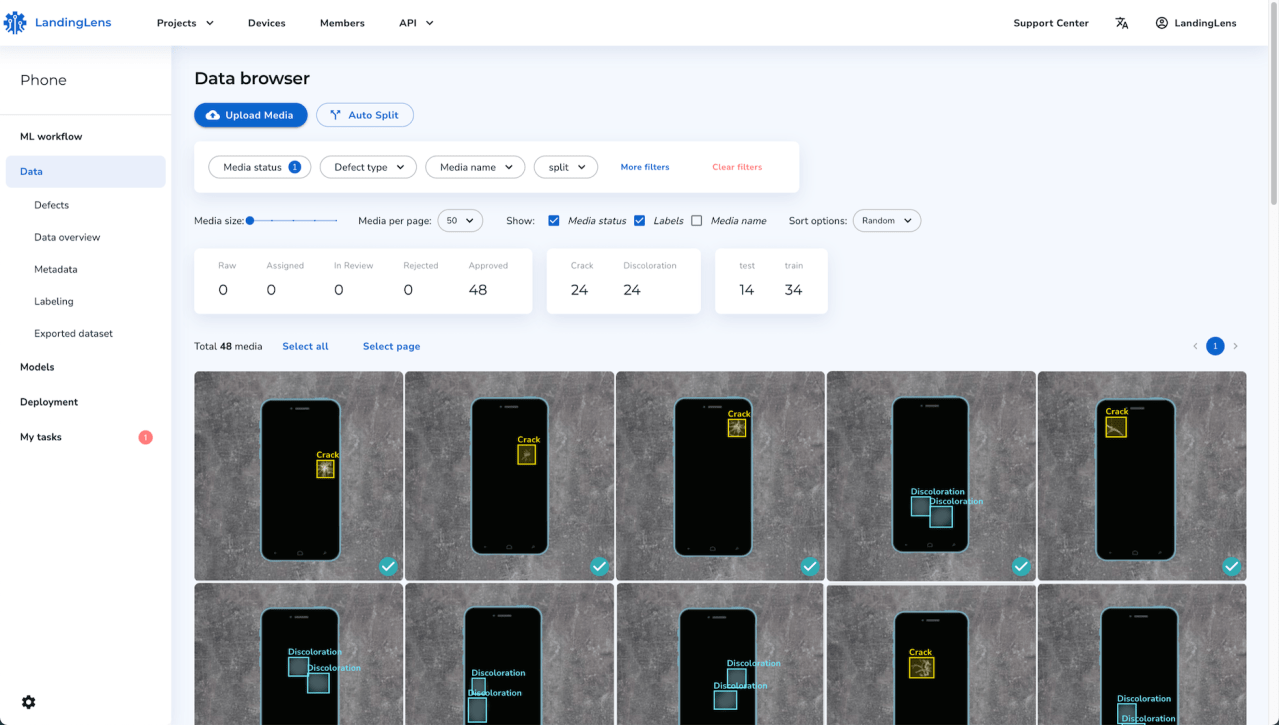Click approved checkmark on first phone image

coord(388,566)
